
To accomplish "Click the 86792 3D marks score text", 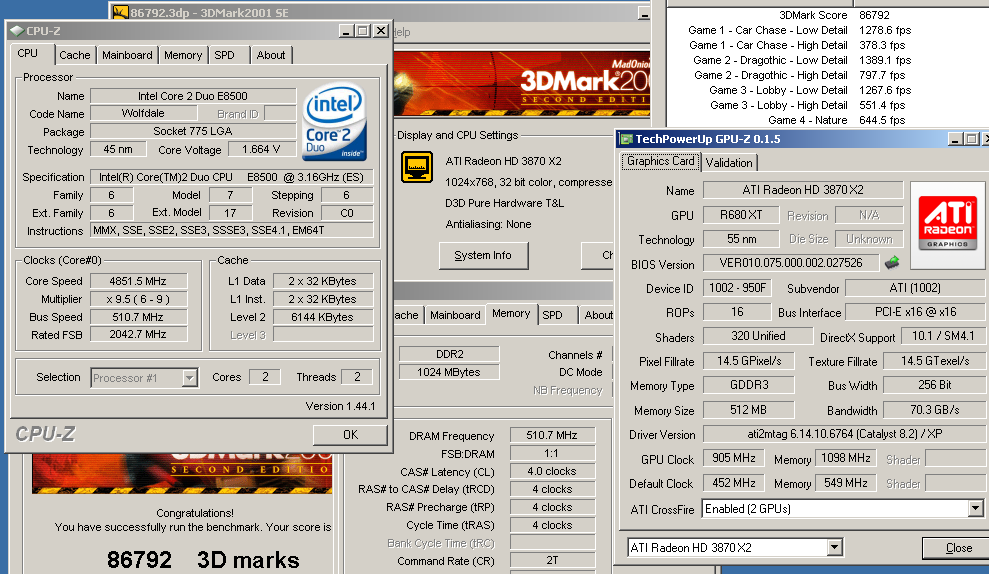I will (203, 559).
